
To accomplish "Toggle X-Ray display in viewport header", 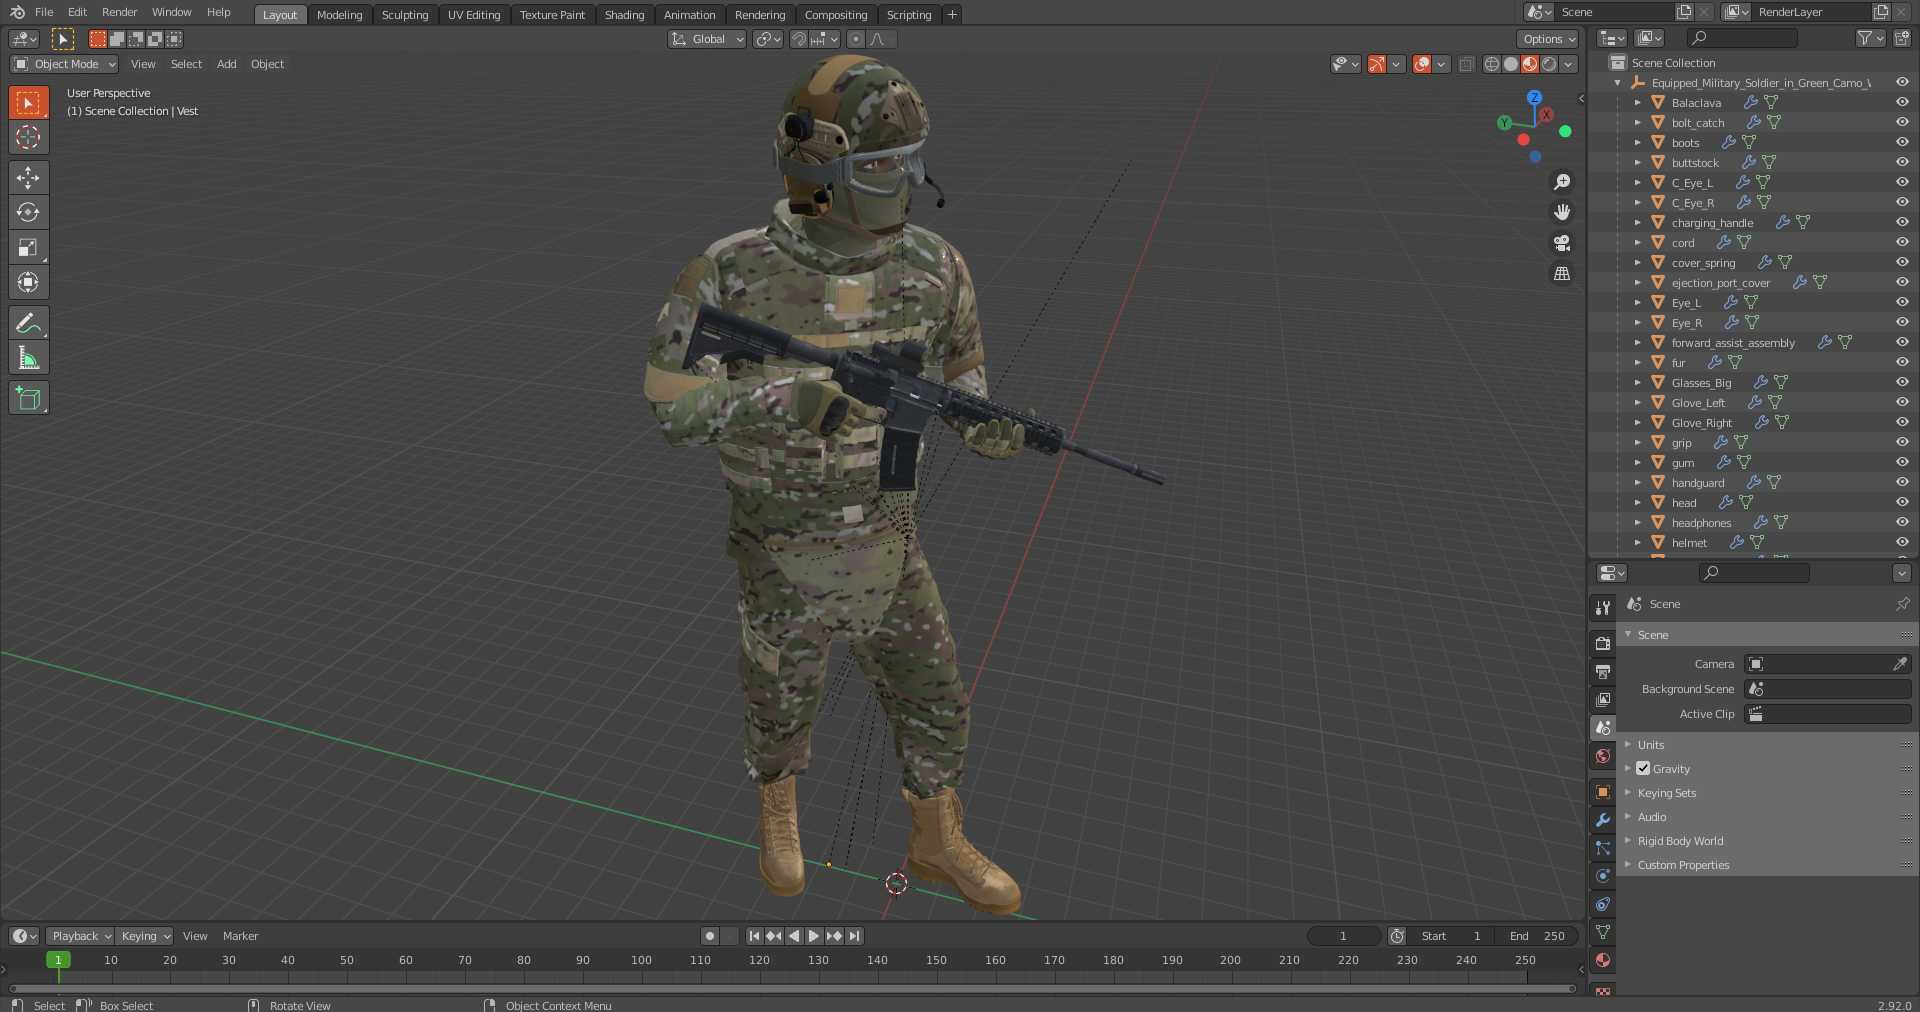I will (1466, 64).
